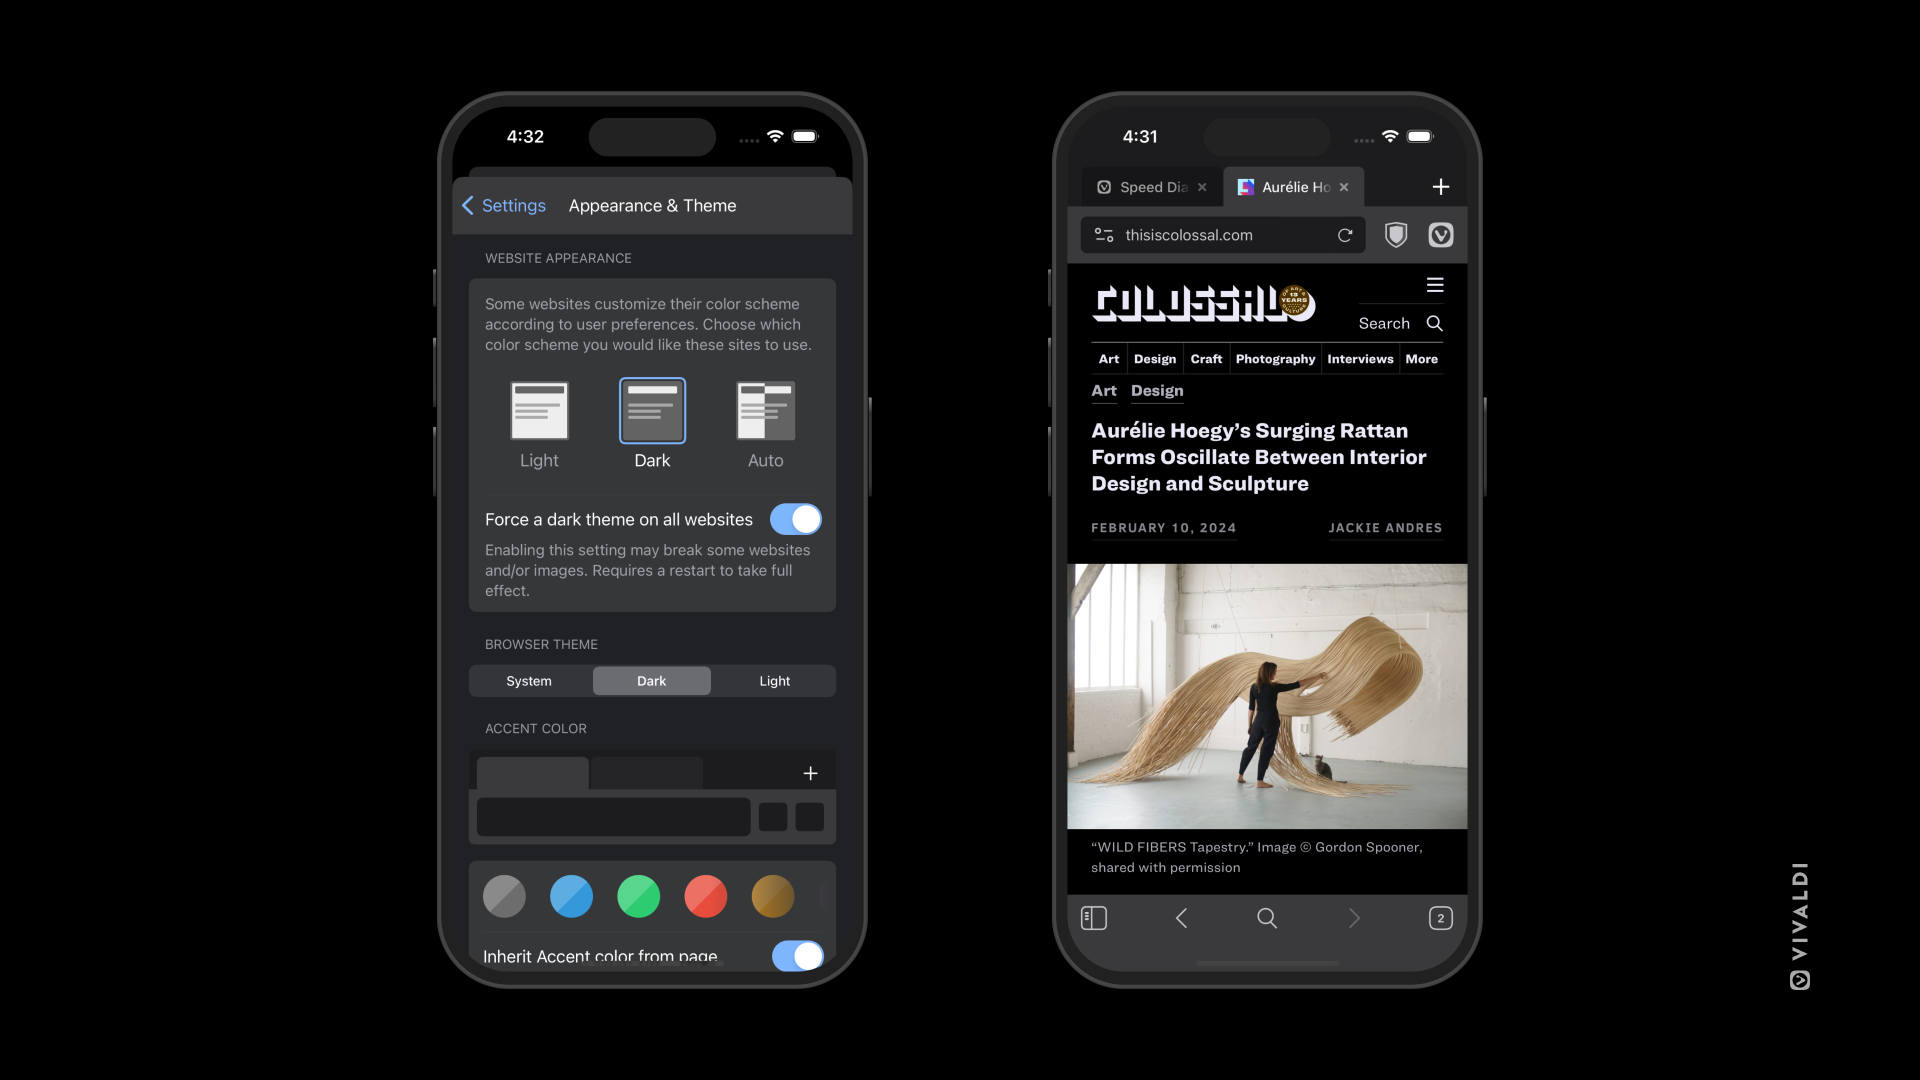The width and height of the screenshot is (1920, 1080).
Task: Click the Vivaldi logo icon in browser toolbar
Action: click(1441, 235)
